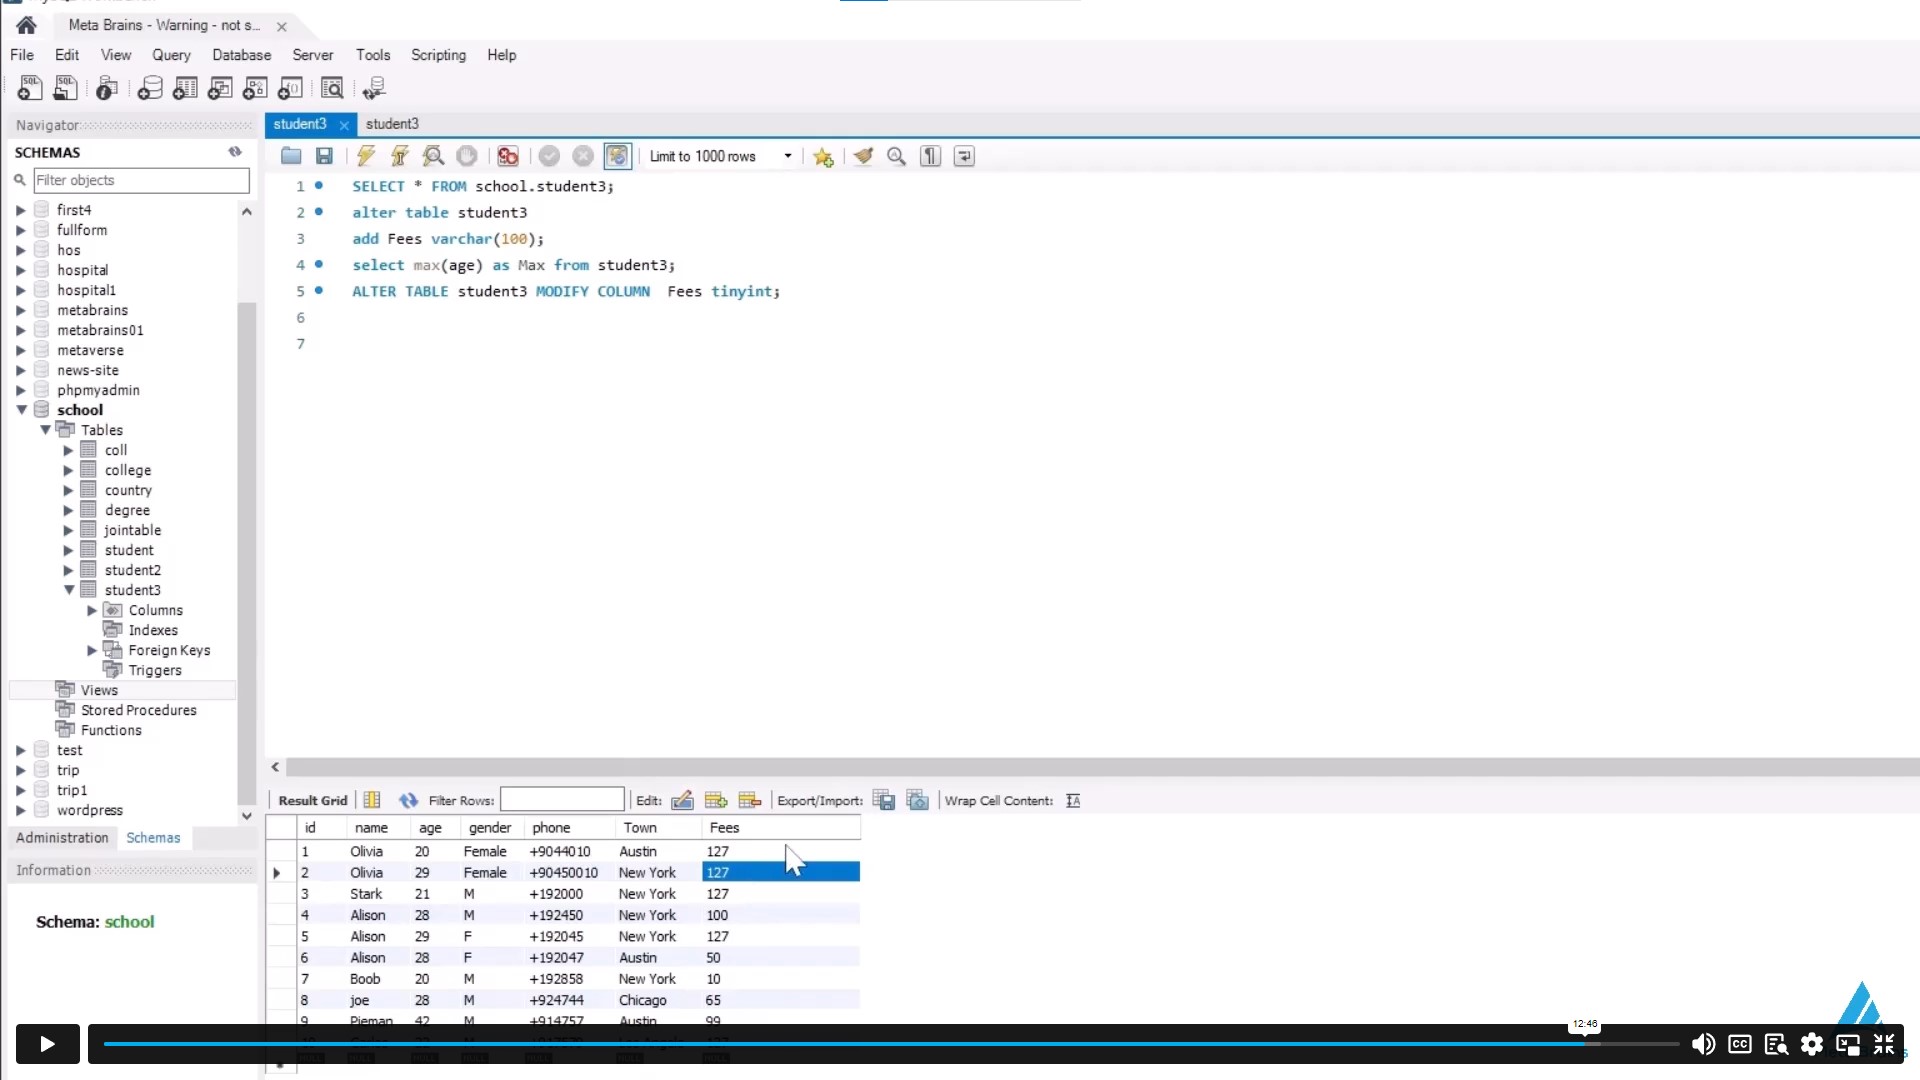Commit the transaction check icon

549,156
